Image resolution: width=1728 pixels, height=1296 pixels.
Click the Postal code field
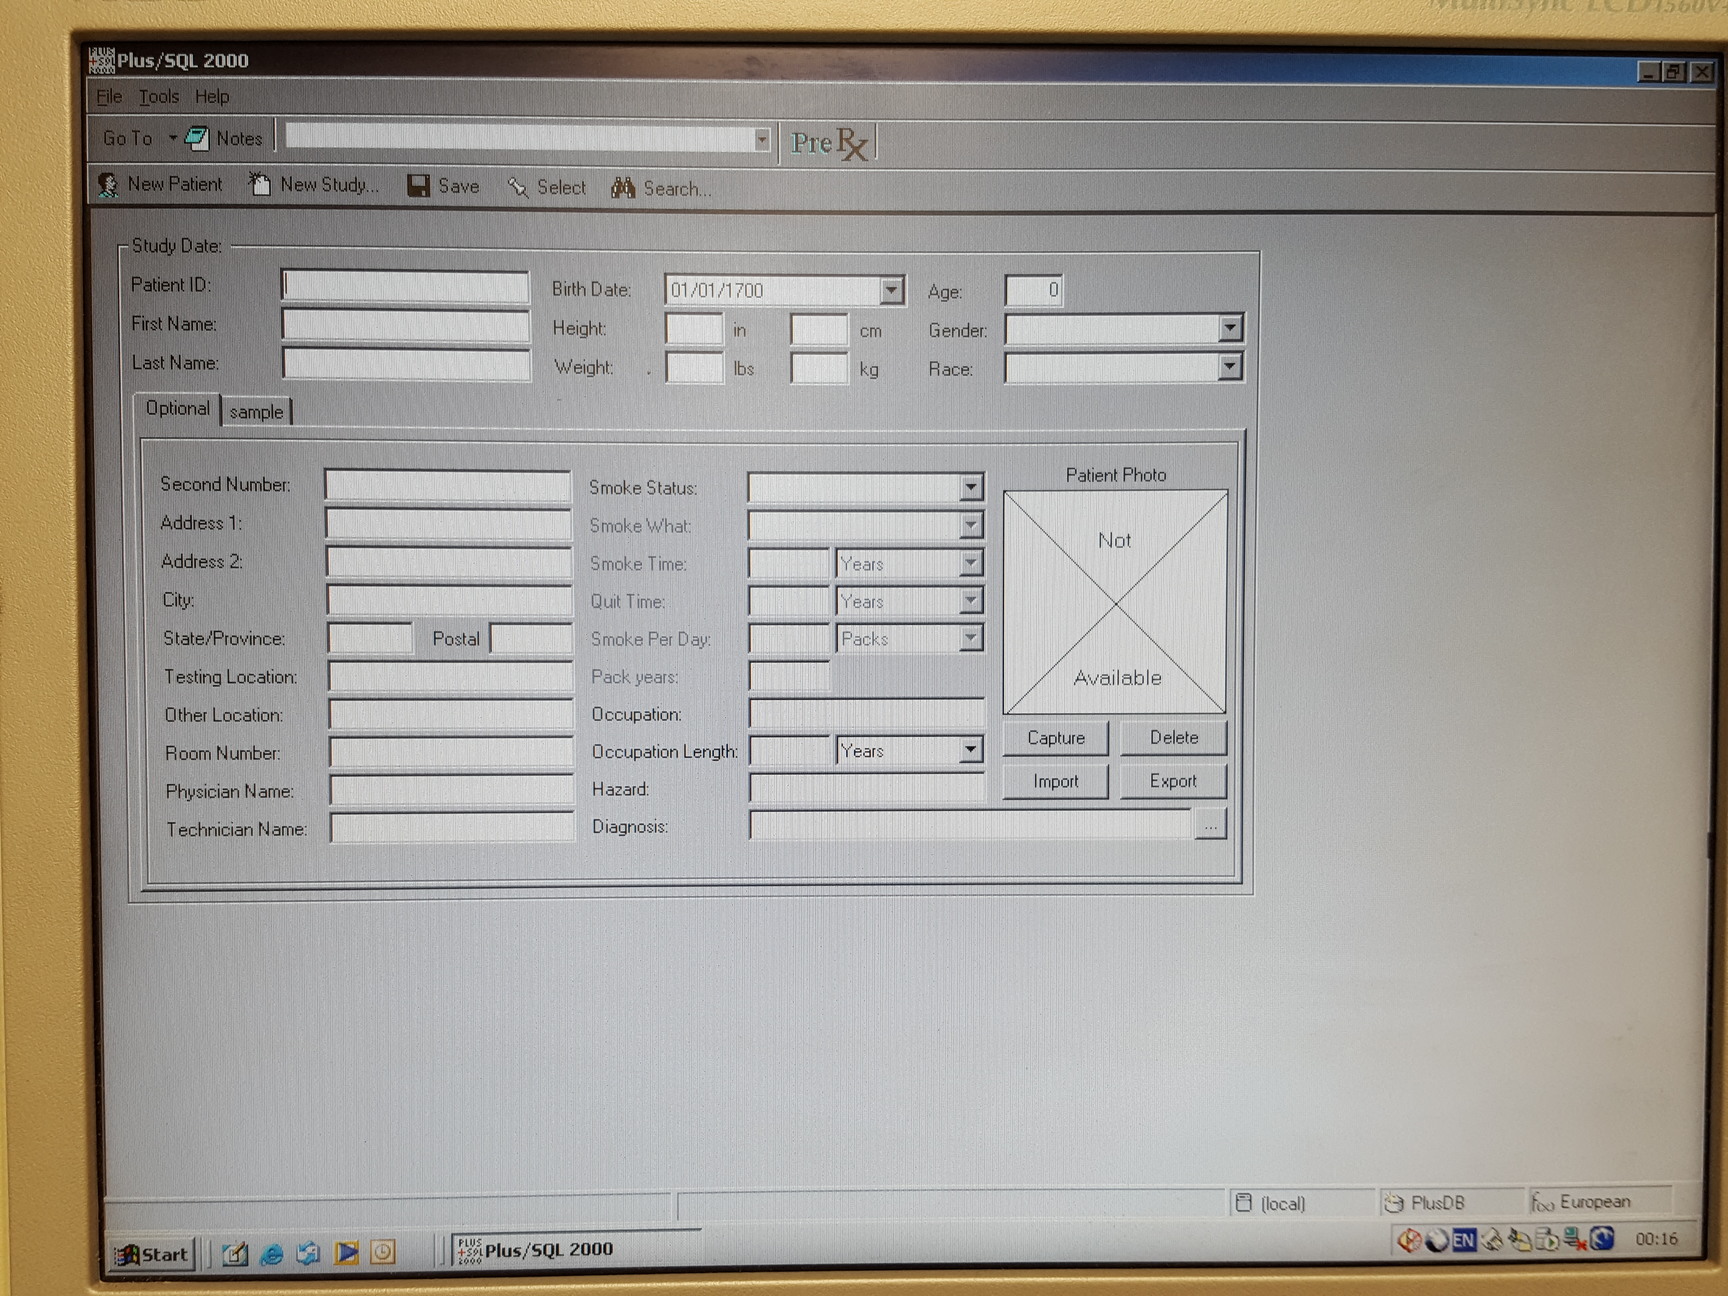[531, 639]
